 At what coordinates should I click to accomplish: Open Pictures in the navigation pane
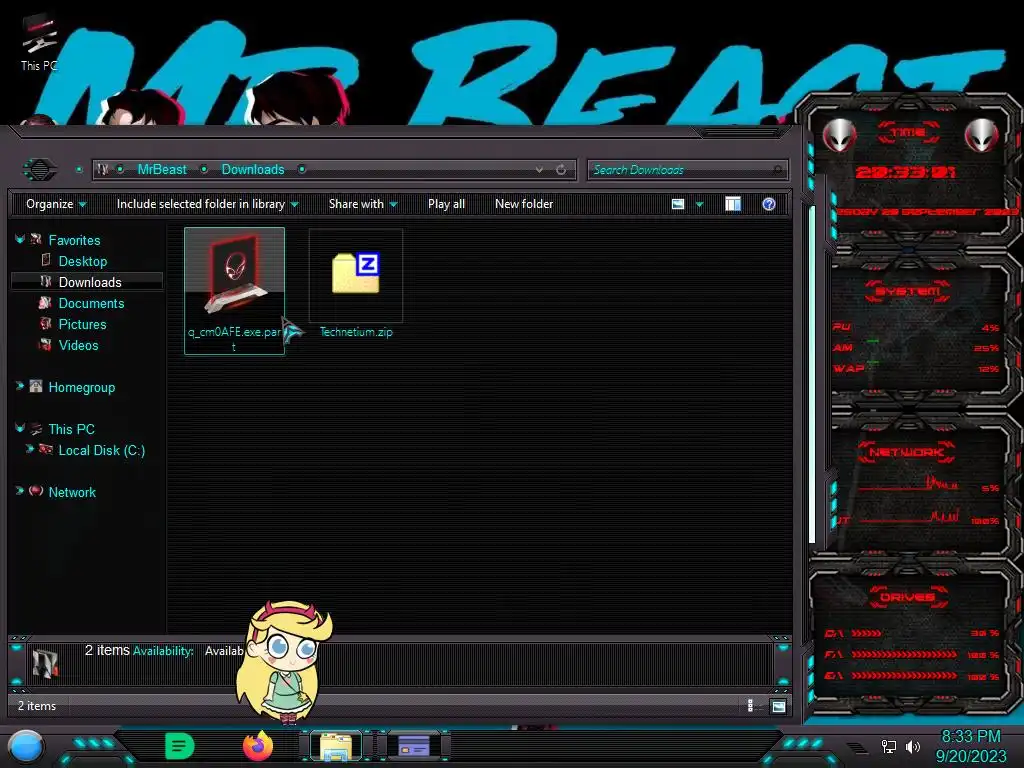click(x=82, y=324)
